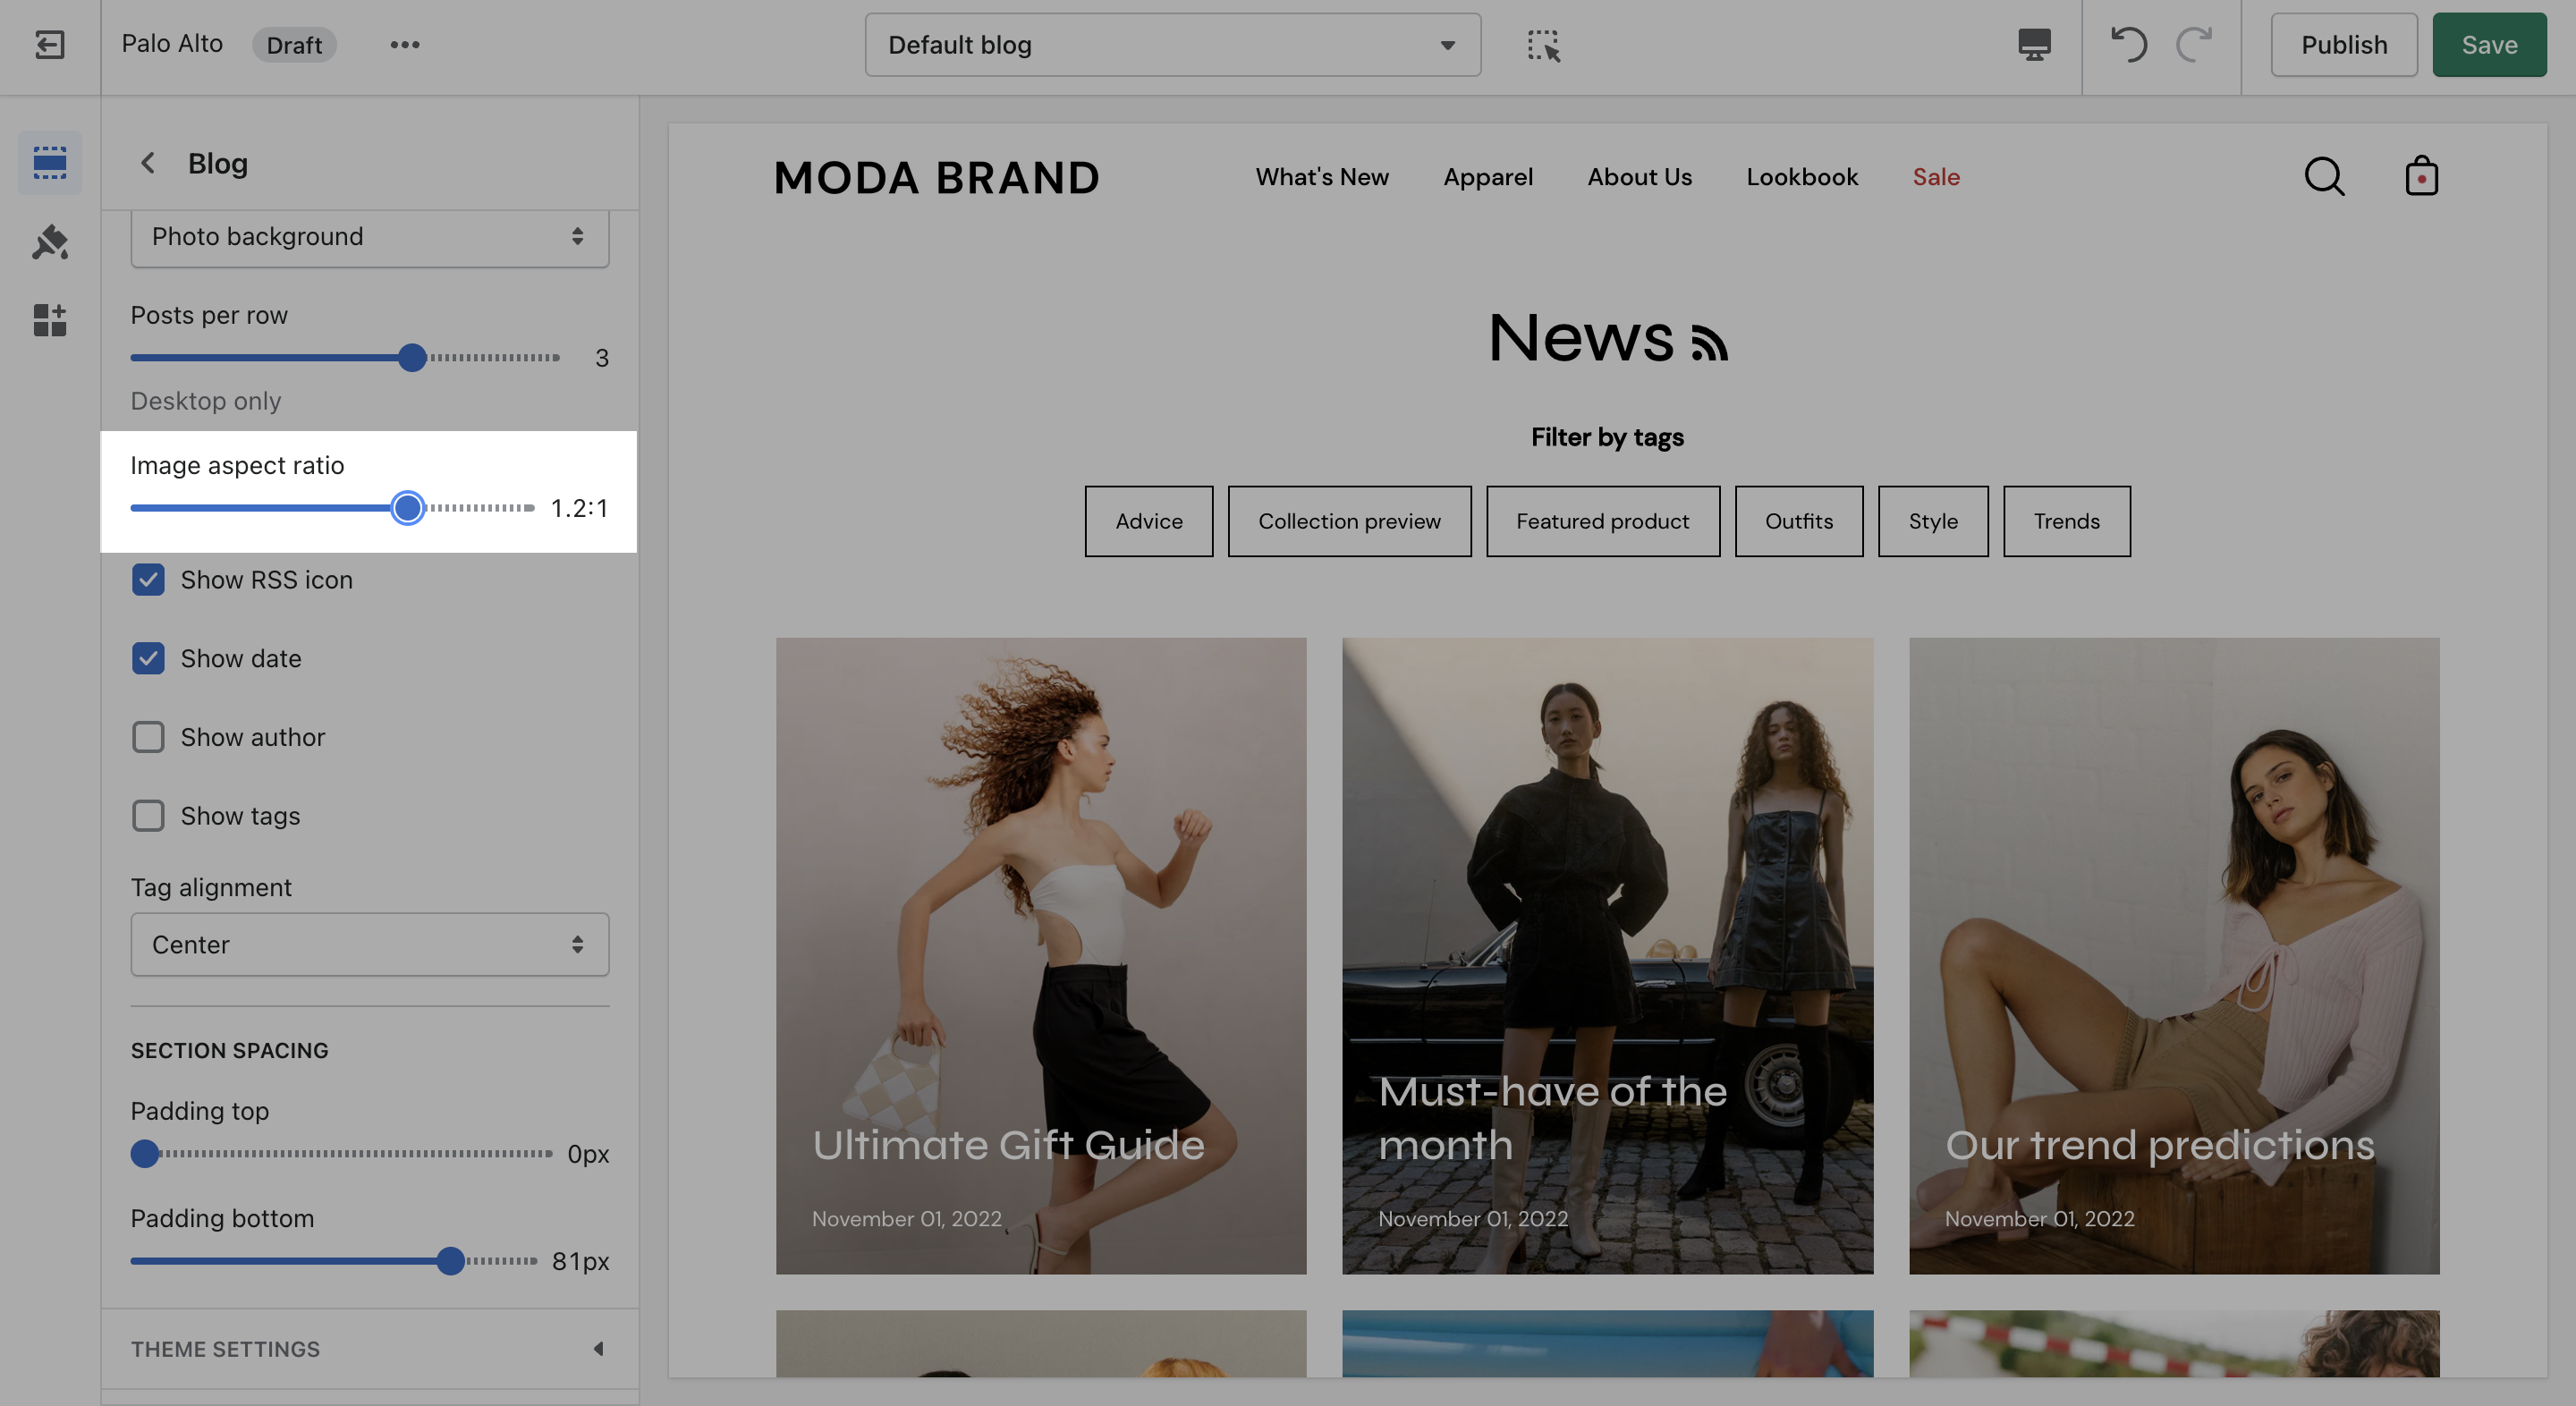Image resolution: width=2576 pixels, height=1406 pixels.
Task: Expand the Theme Settings section
Action: pos(369,1349)
